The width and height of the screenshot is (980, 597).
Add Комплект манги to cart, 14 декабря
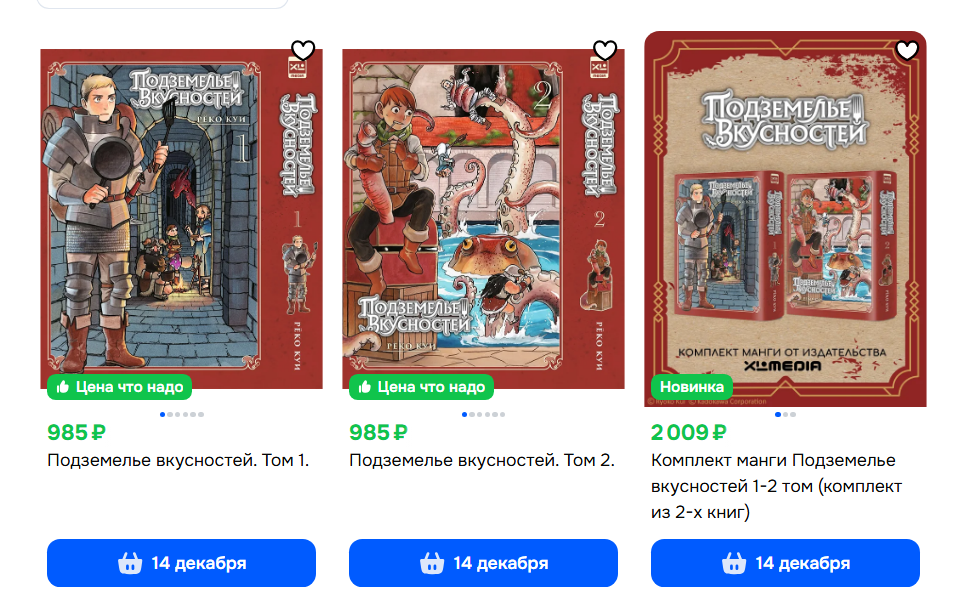pyautogui.click(x=785, y=563)
